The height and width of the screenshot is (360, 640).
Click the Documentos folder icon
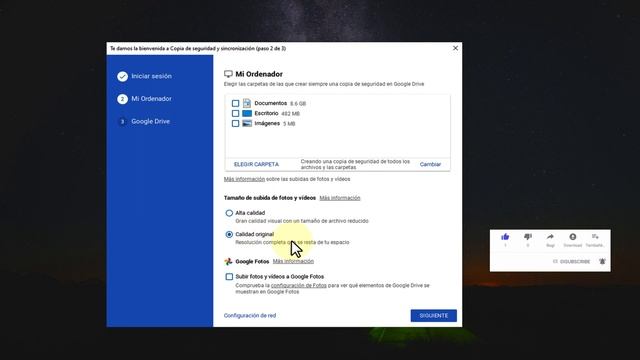click(x=247, y=103)
